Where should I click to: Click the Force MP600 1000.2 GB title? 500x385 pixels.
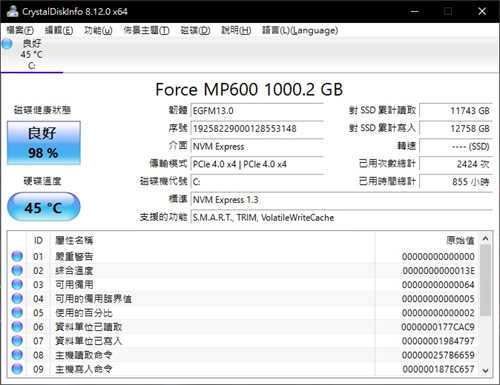pyautogui.click(x=249, y=89)
